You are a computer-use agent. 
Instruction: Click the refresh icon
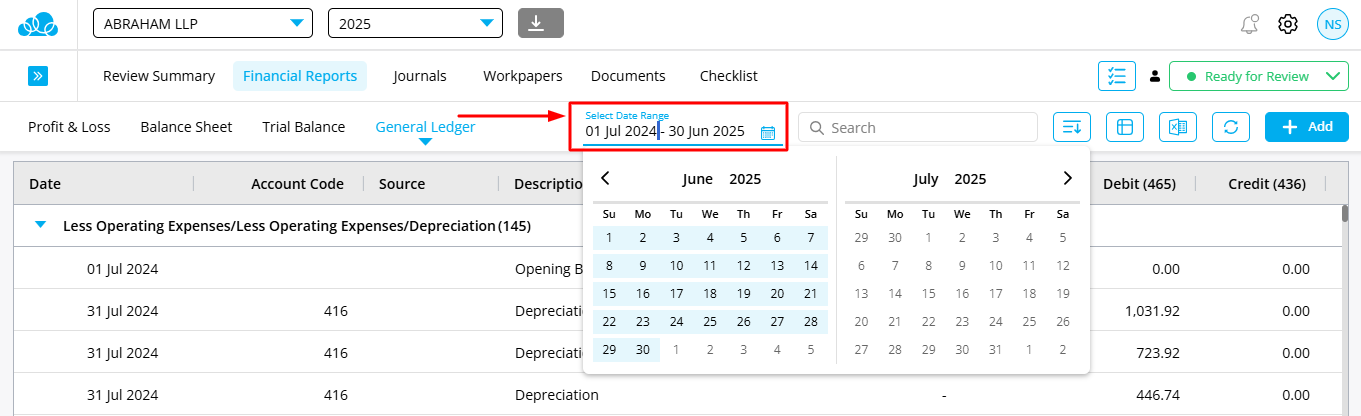(x=1231, y=127)
